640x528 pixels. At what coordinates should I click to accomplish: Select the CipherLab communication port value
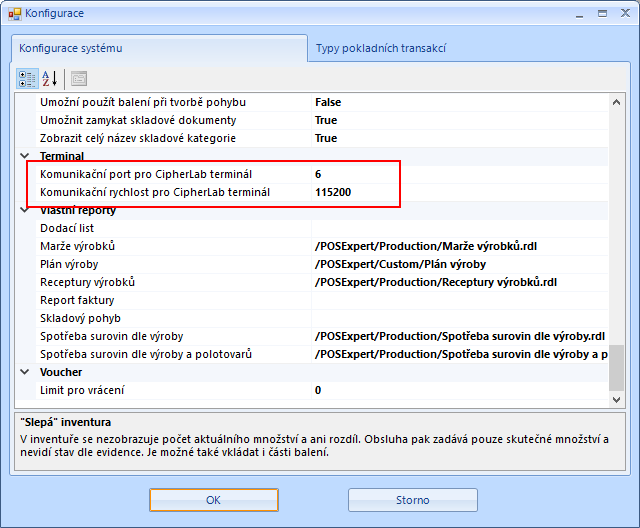460,174
